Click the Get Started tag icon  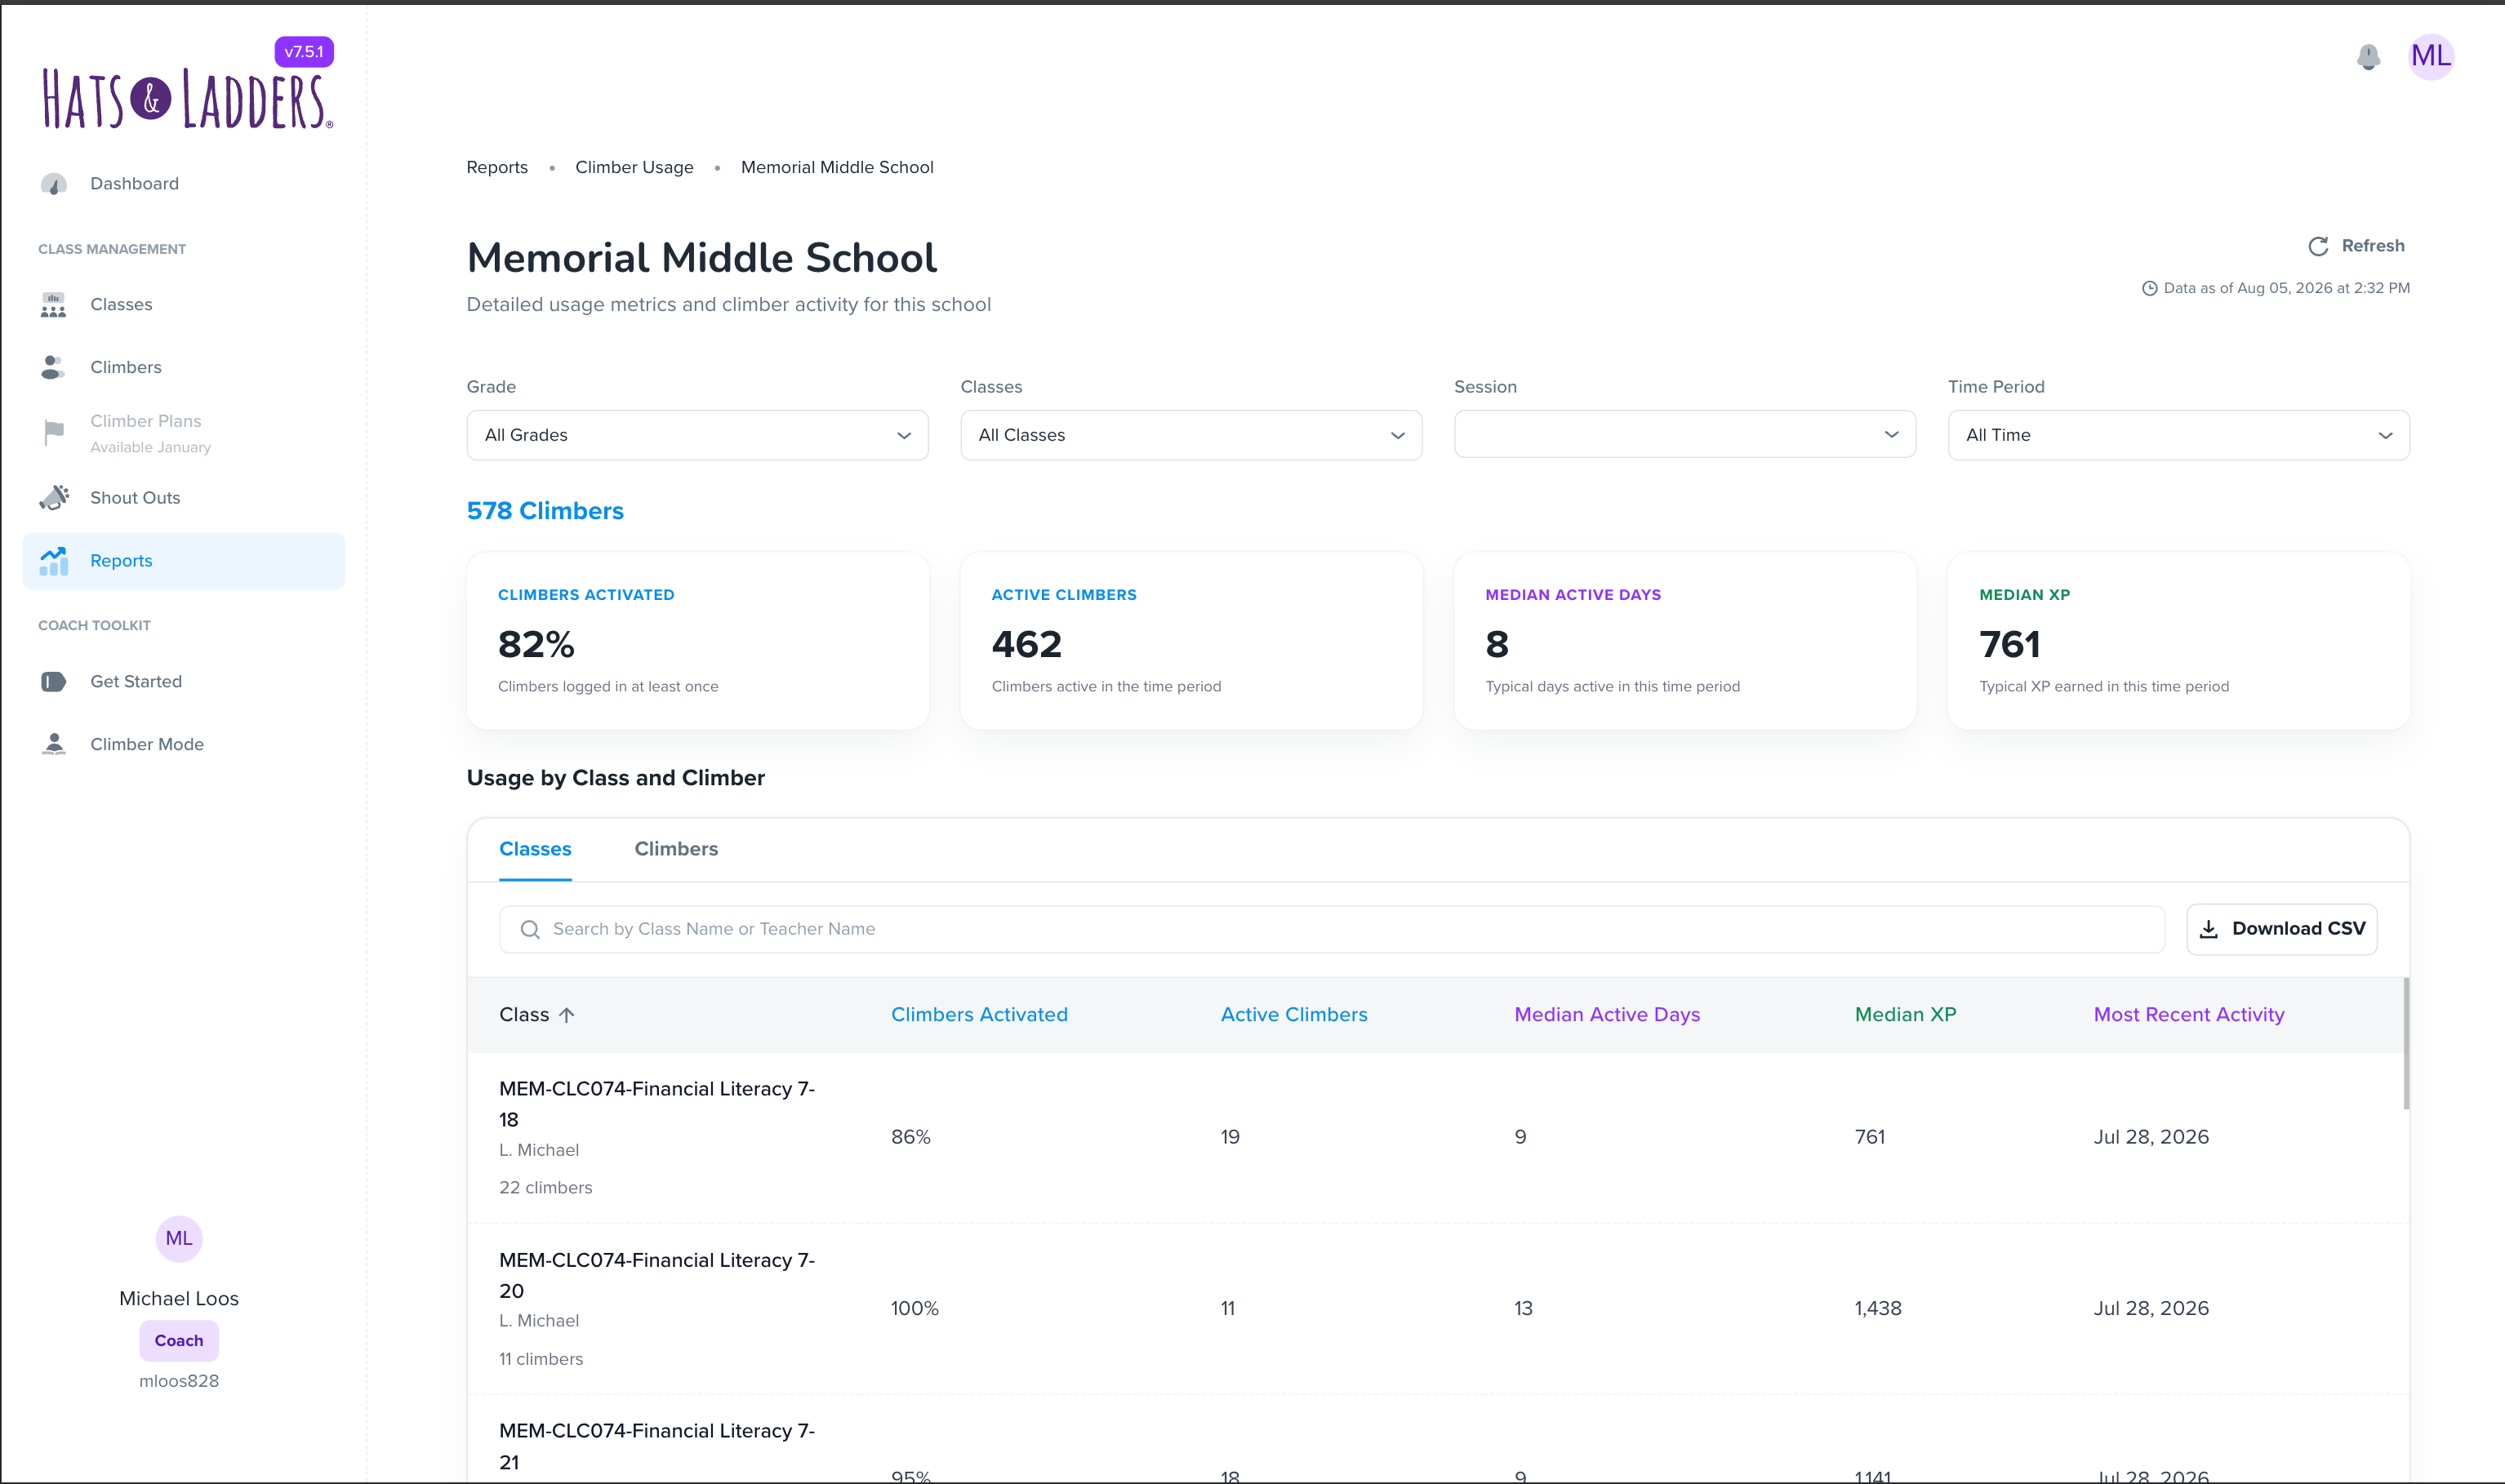[x=54, y=682]
